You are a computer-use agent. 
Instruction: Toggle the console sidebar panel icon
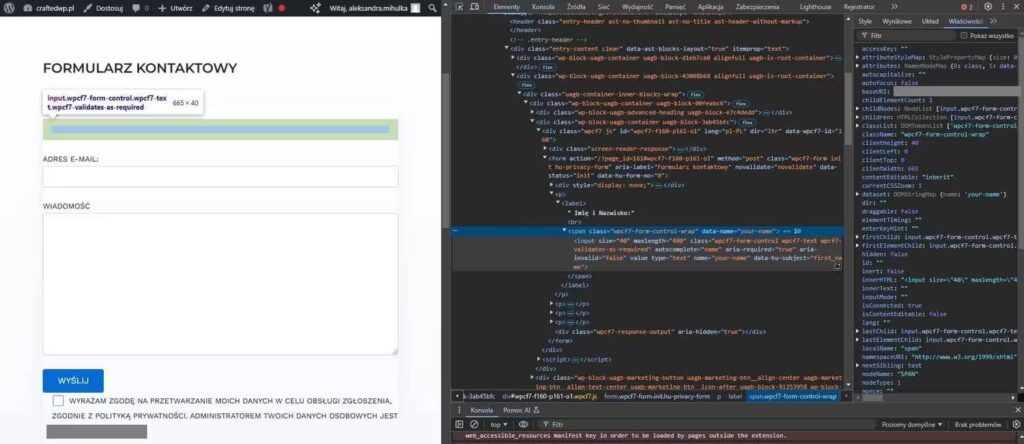tap(460, 424)
